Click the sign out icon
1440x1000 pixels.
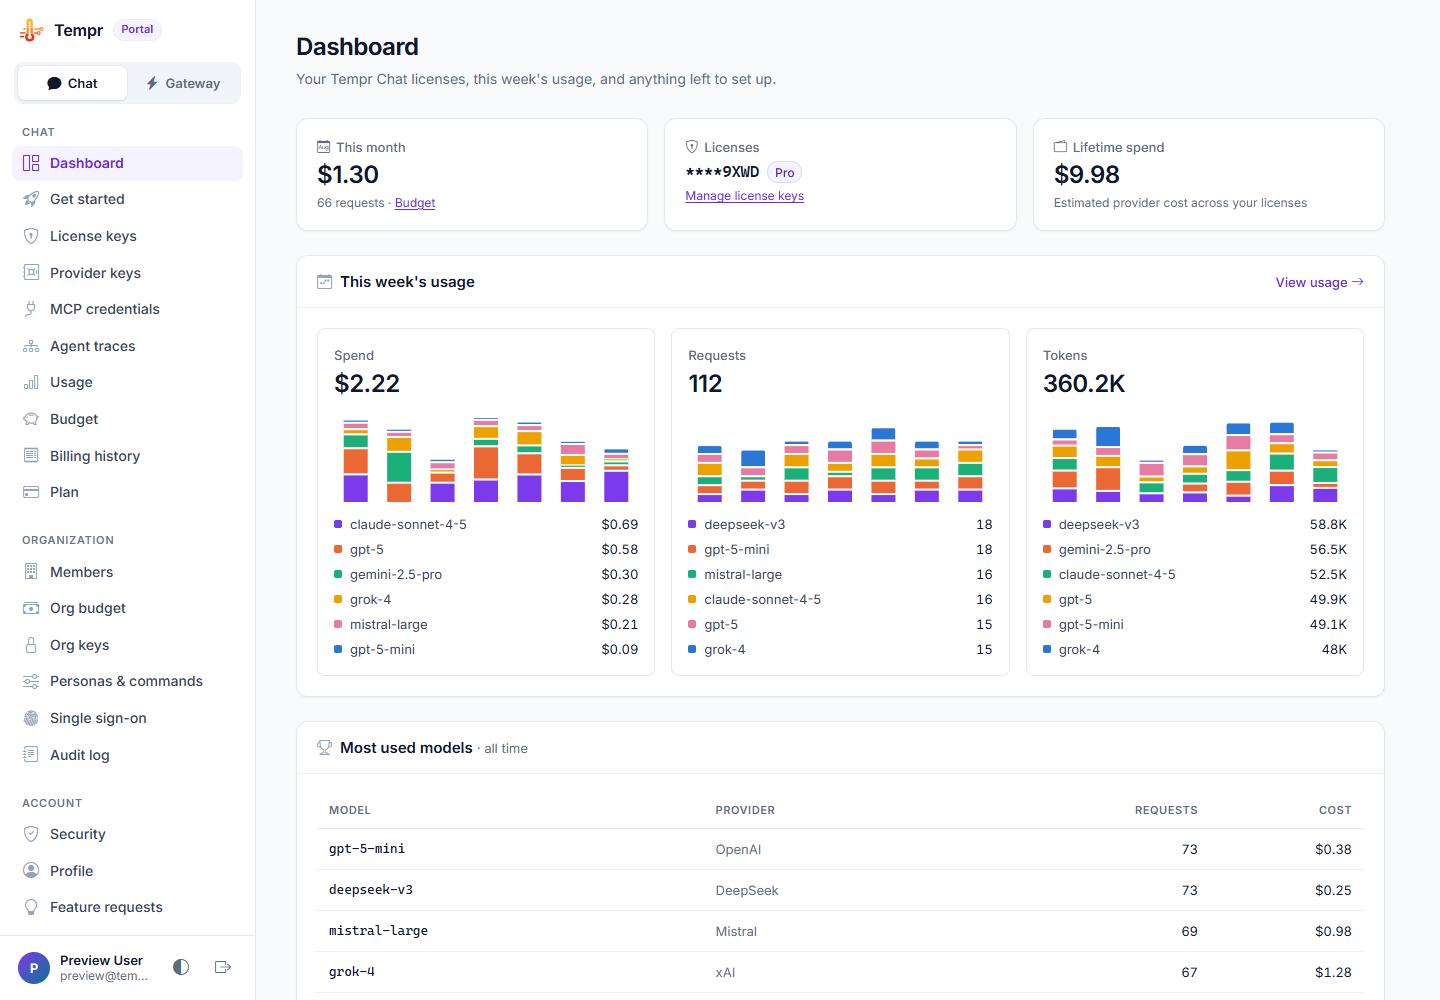223,967
